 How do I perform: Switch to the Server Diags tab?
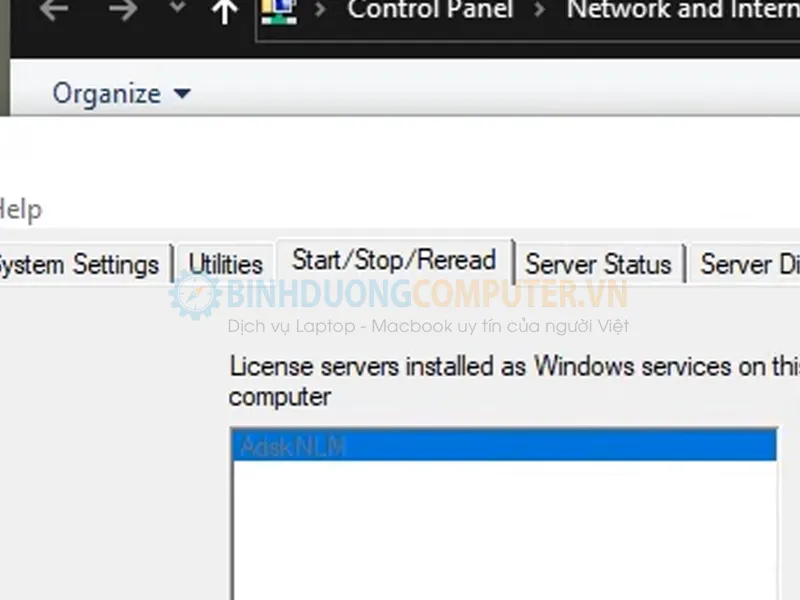pos(748,265)
